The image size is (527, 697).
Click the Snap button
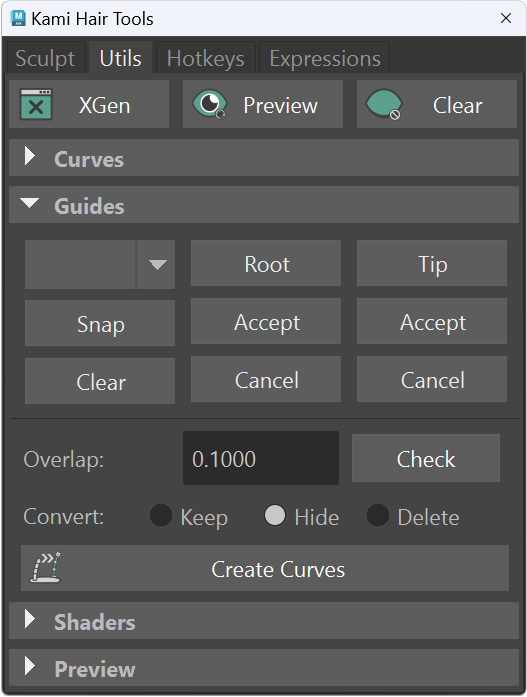[x=100, y=323]
